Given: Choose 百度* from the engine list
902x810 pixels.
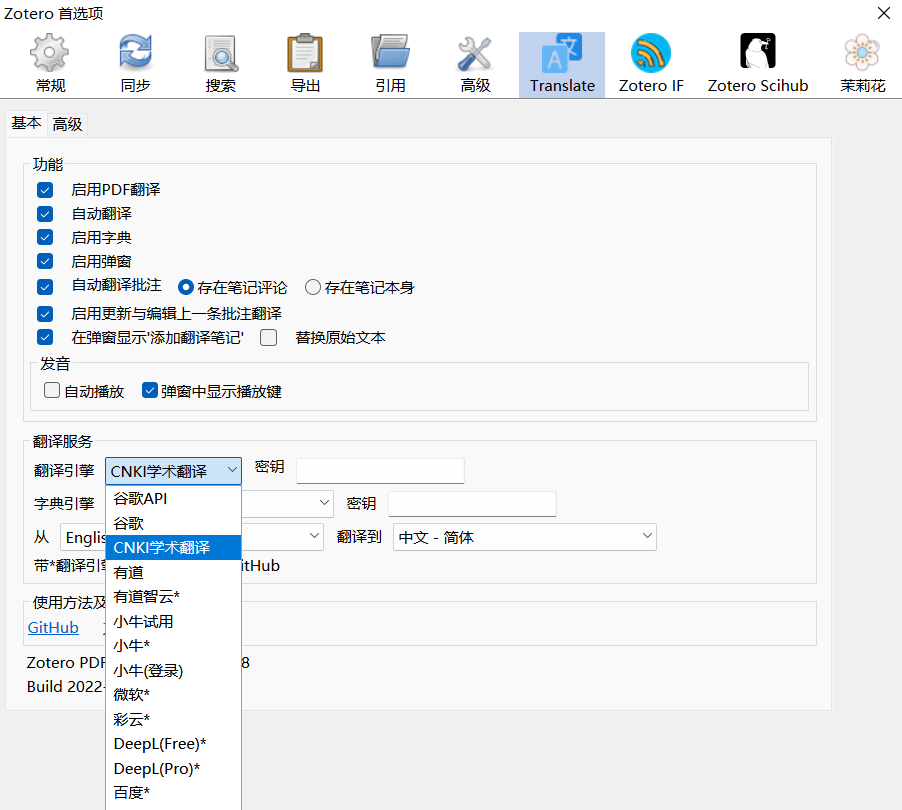Looking at the screenshot, I should click(173, 793).
